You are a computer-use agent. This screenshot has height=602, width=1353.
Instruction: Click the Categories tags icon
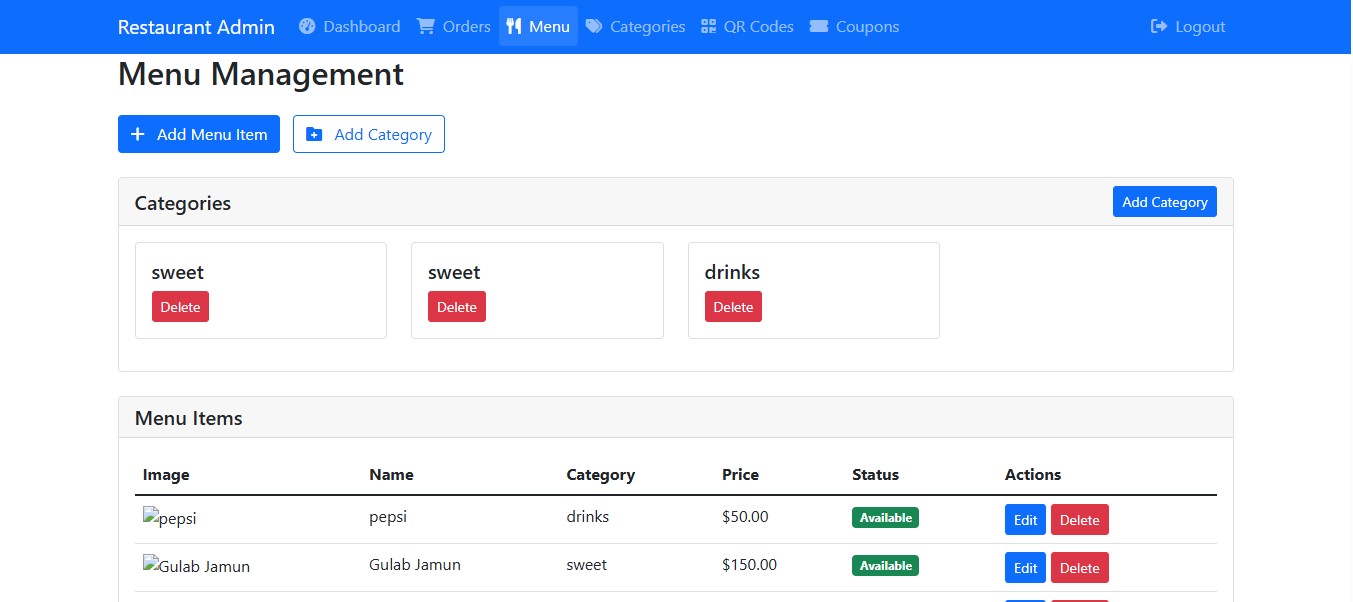tap(594, 27)
